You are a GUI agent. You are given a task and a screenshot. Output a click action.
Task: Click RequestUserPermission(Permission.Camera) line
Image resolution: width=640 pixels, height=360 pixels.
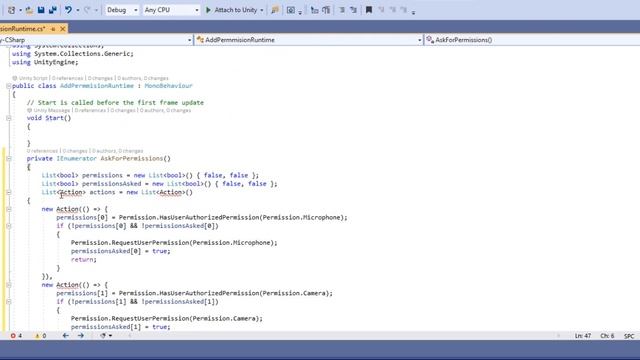point(167,318)
